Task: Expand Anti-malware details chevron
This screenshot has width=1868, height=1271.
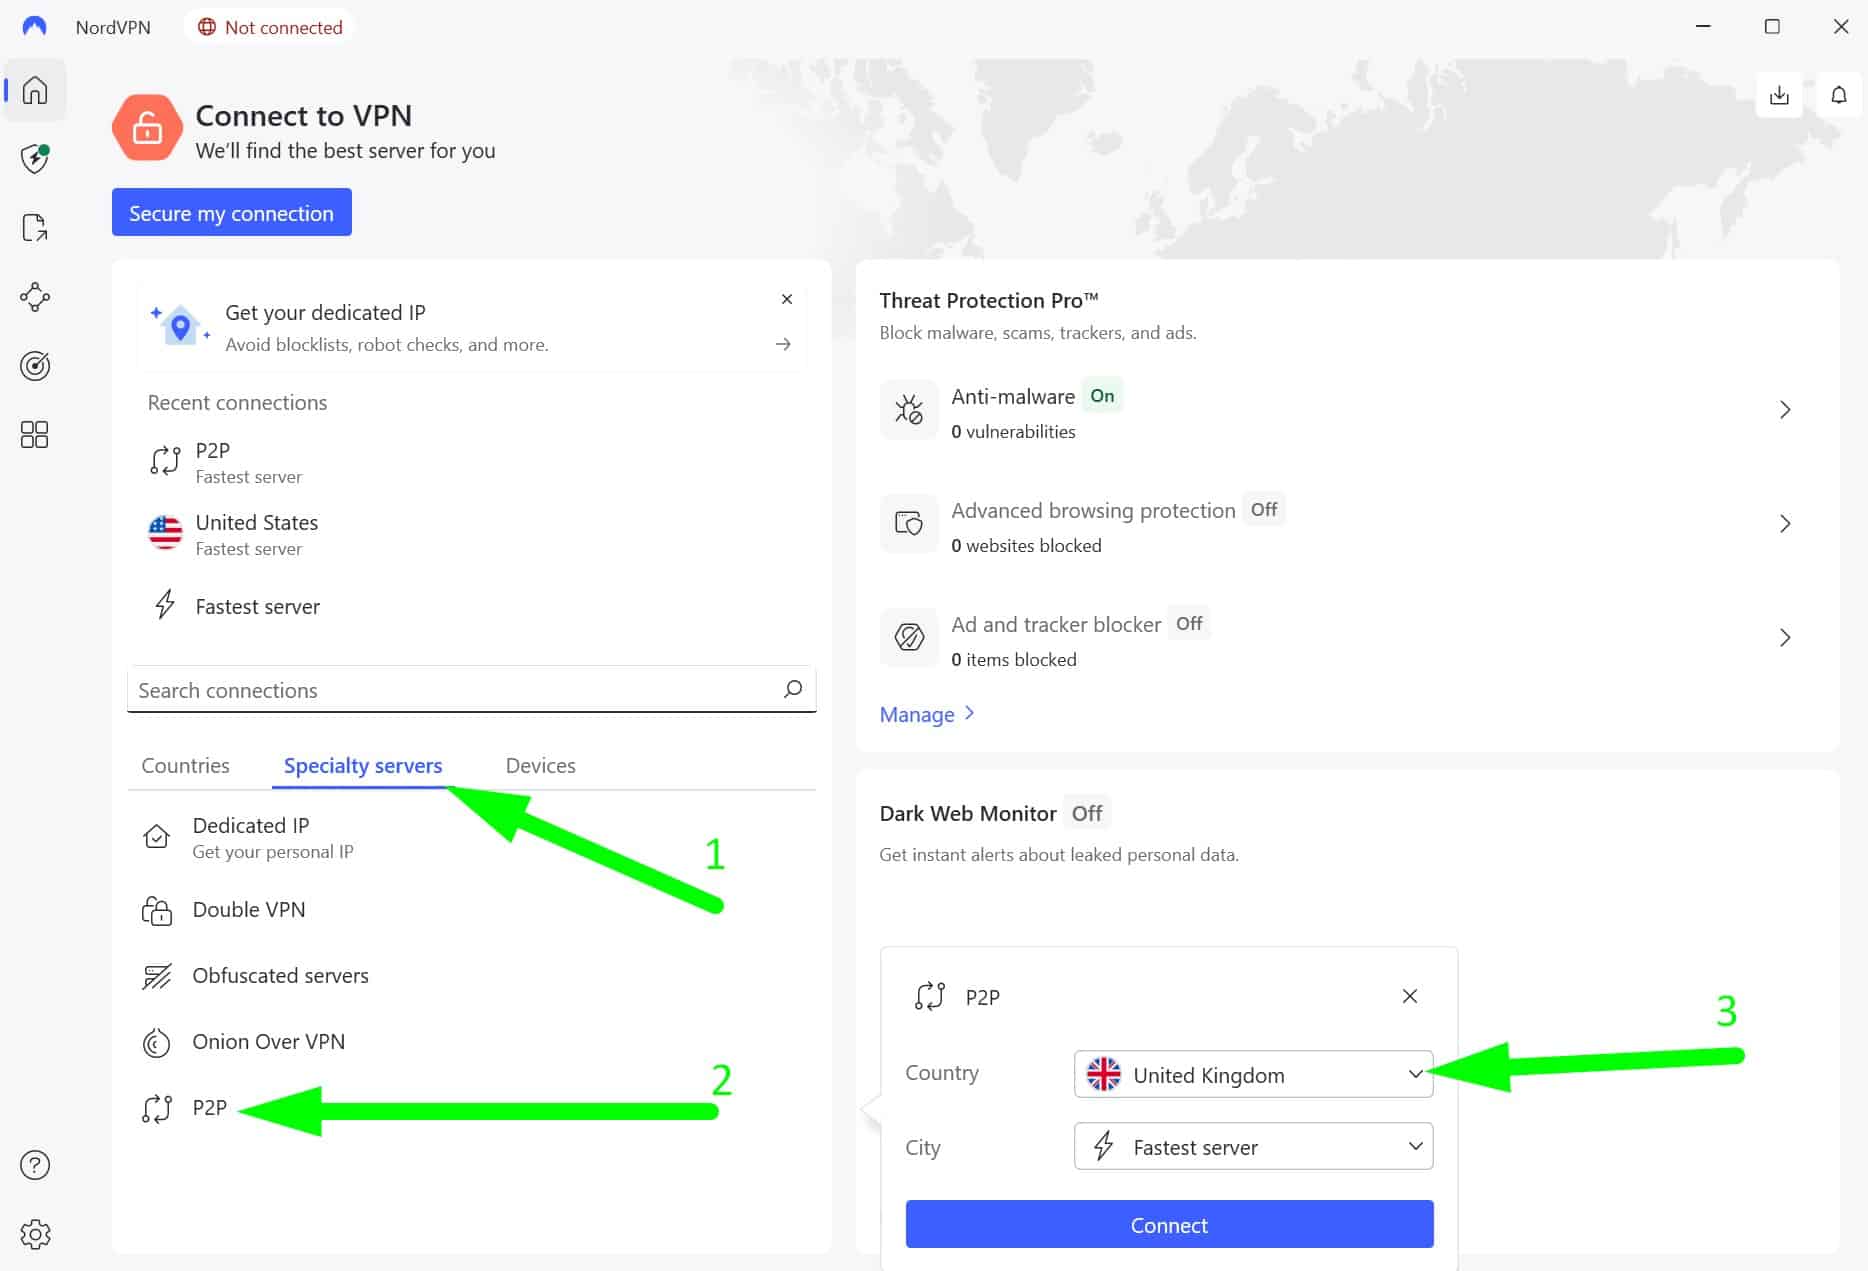Action: (x=1785, y=410)
